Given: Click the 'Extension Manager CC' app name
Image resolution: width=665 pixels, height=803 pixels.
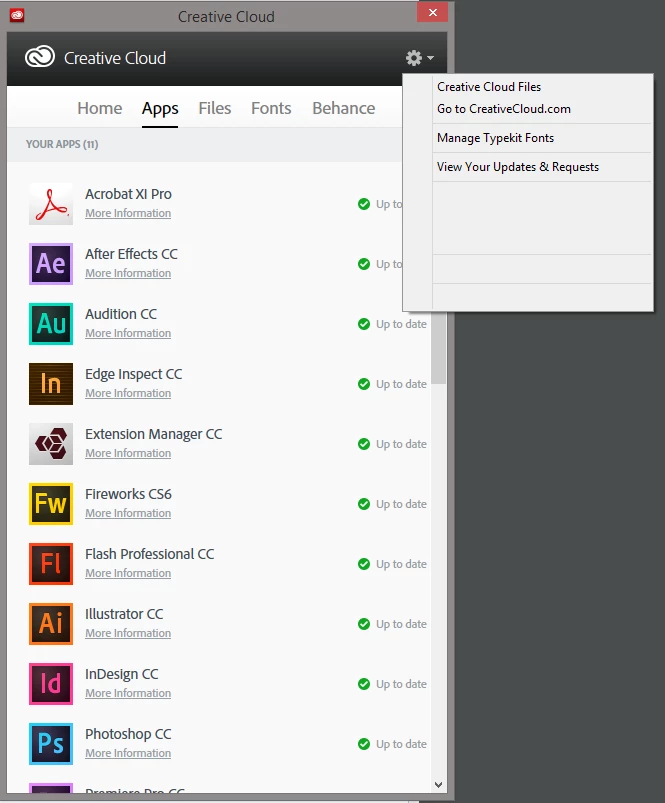Looking at the screenshot, I should 154,434.
